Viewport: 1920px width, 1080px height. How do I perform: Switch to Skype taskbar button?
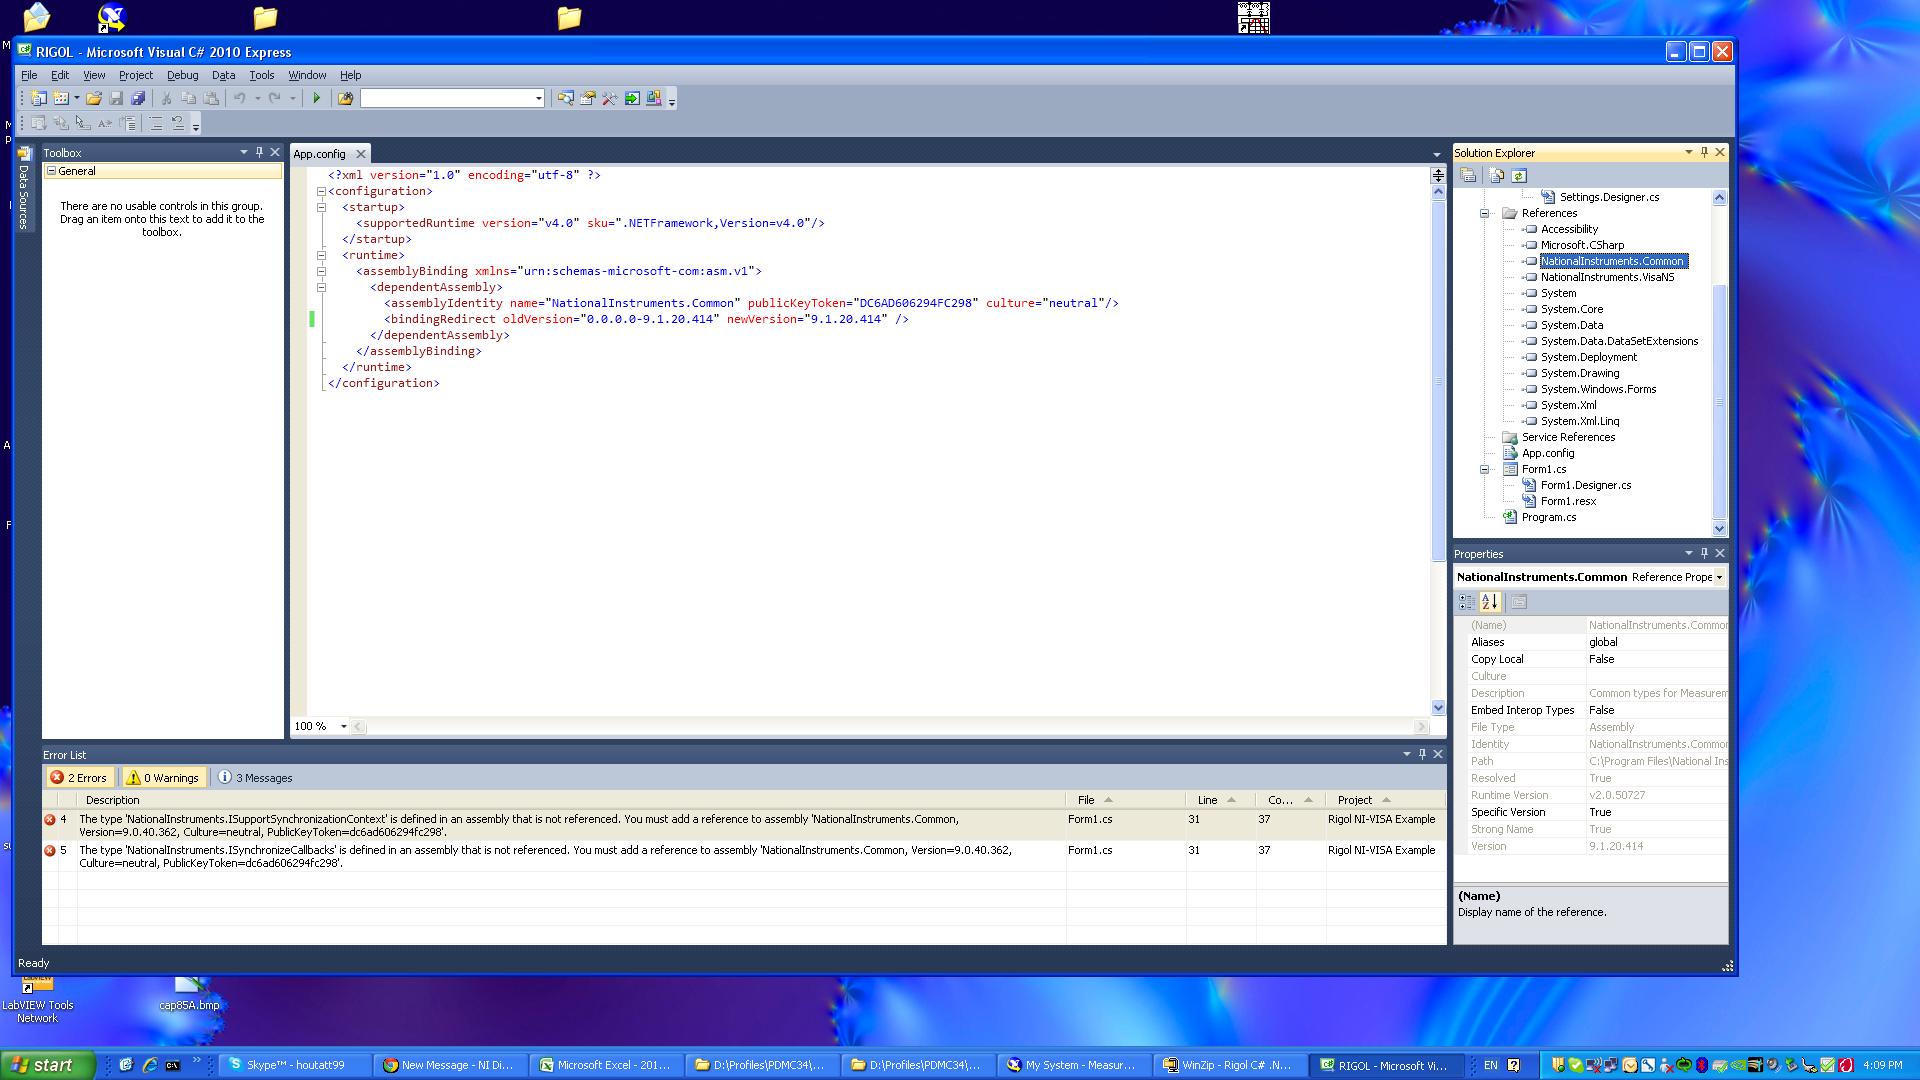(x=294, y=1065)
